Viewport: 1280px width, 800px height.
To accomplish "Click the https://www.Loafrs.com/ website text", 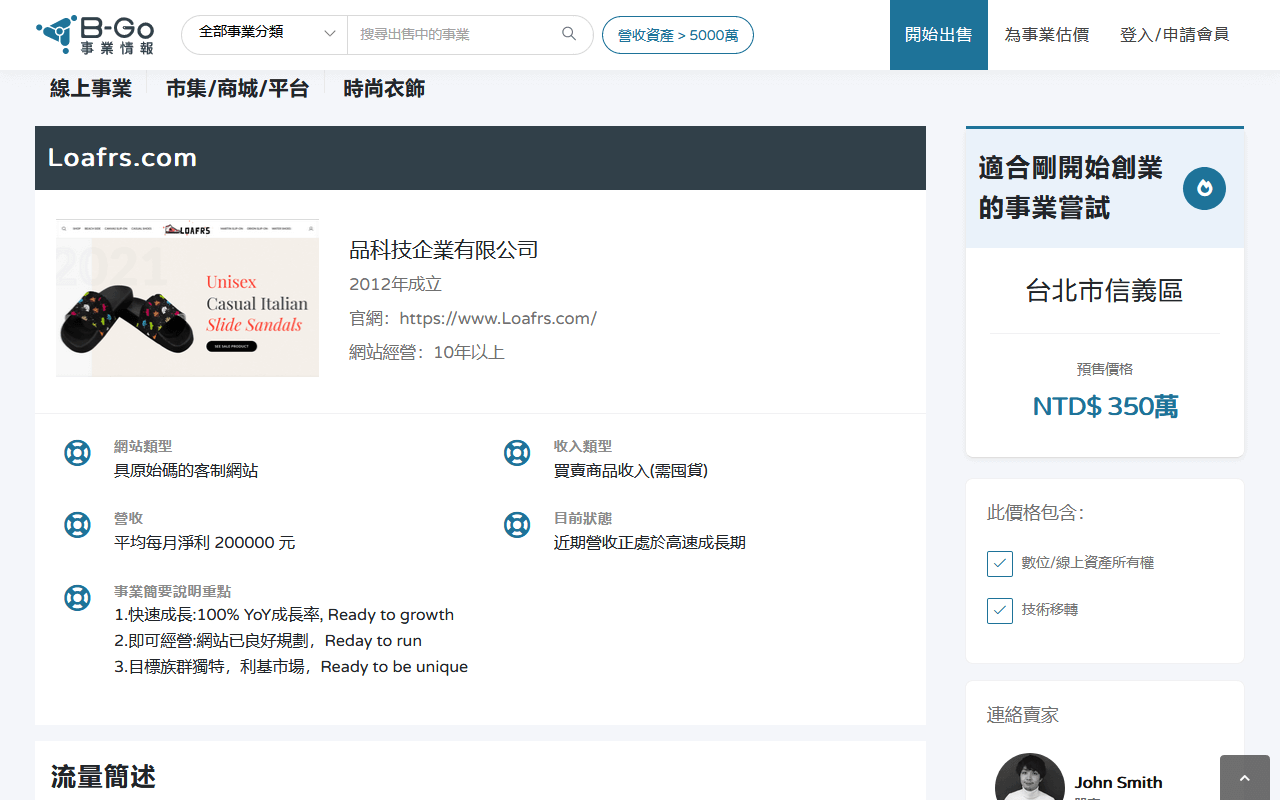I will tap(498, 318).
